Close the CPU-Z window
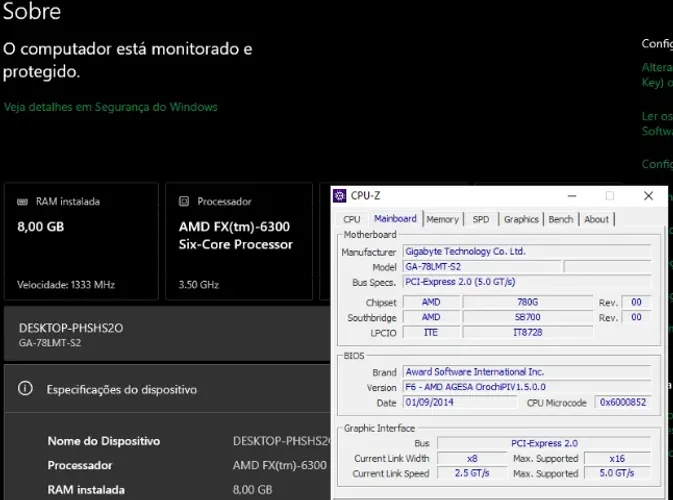Image resolution: width=673 pixels, height=500 pixels. [x=648, y=196]
